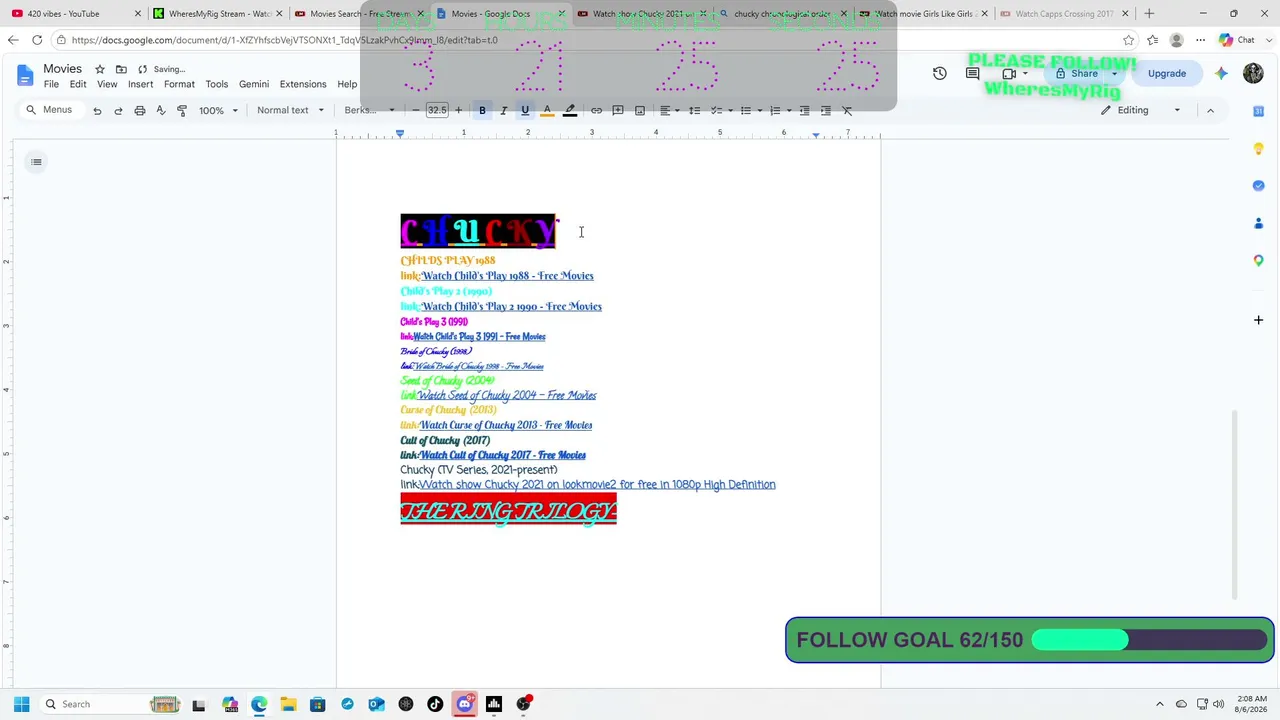1280x720 pixels.
Task: Open the Watch Curse of Chucky 2013 link
Action: tap(505, 425)
